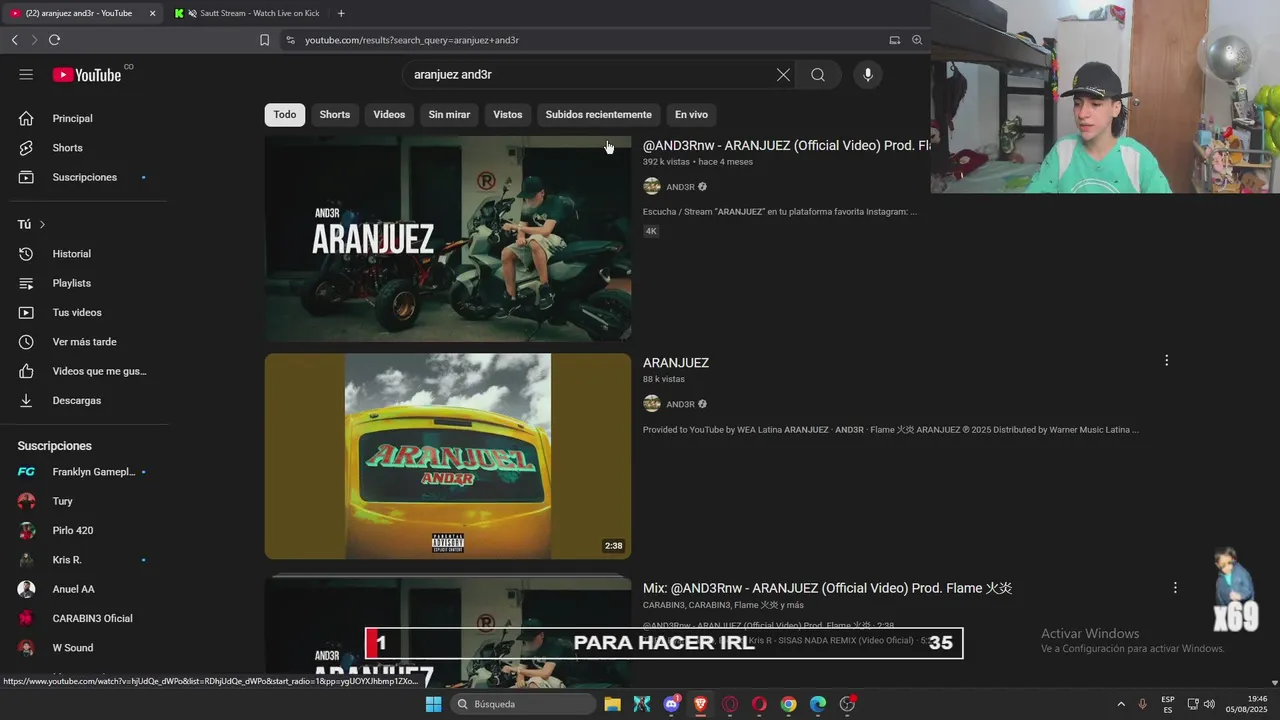Open the Windows Start menu
Image resolution: width=1280 pixels, height=720 pixels.
pyautogui.click(x=433, y=704)
